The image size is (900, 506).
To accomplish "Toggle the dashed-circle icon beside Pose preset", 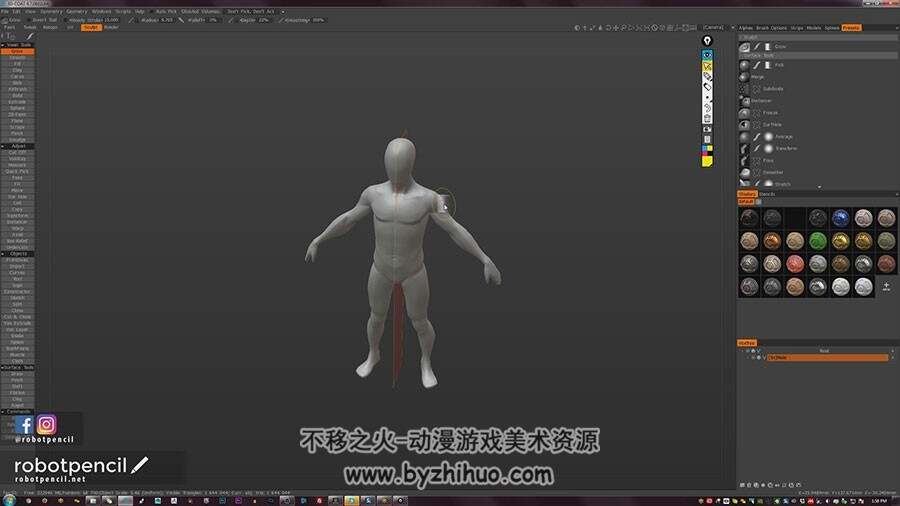I will [x=757, y=161].
